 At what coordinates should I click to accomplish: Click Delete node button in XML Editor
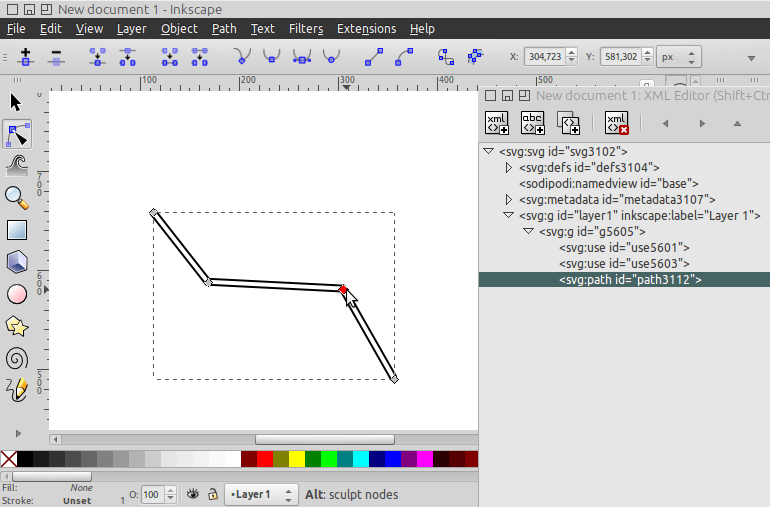coord(617,123)
